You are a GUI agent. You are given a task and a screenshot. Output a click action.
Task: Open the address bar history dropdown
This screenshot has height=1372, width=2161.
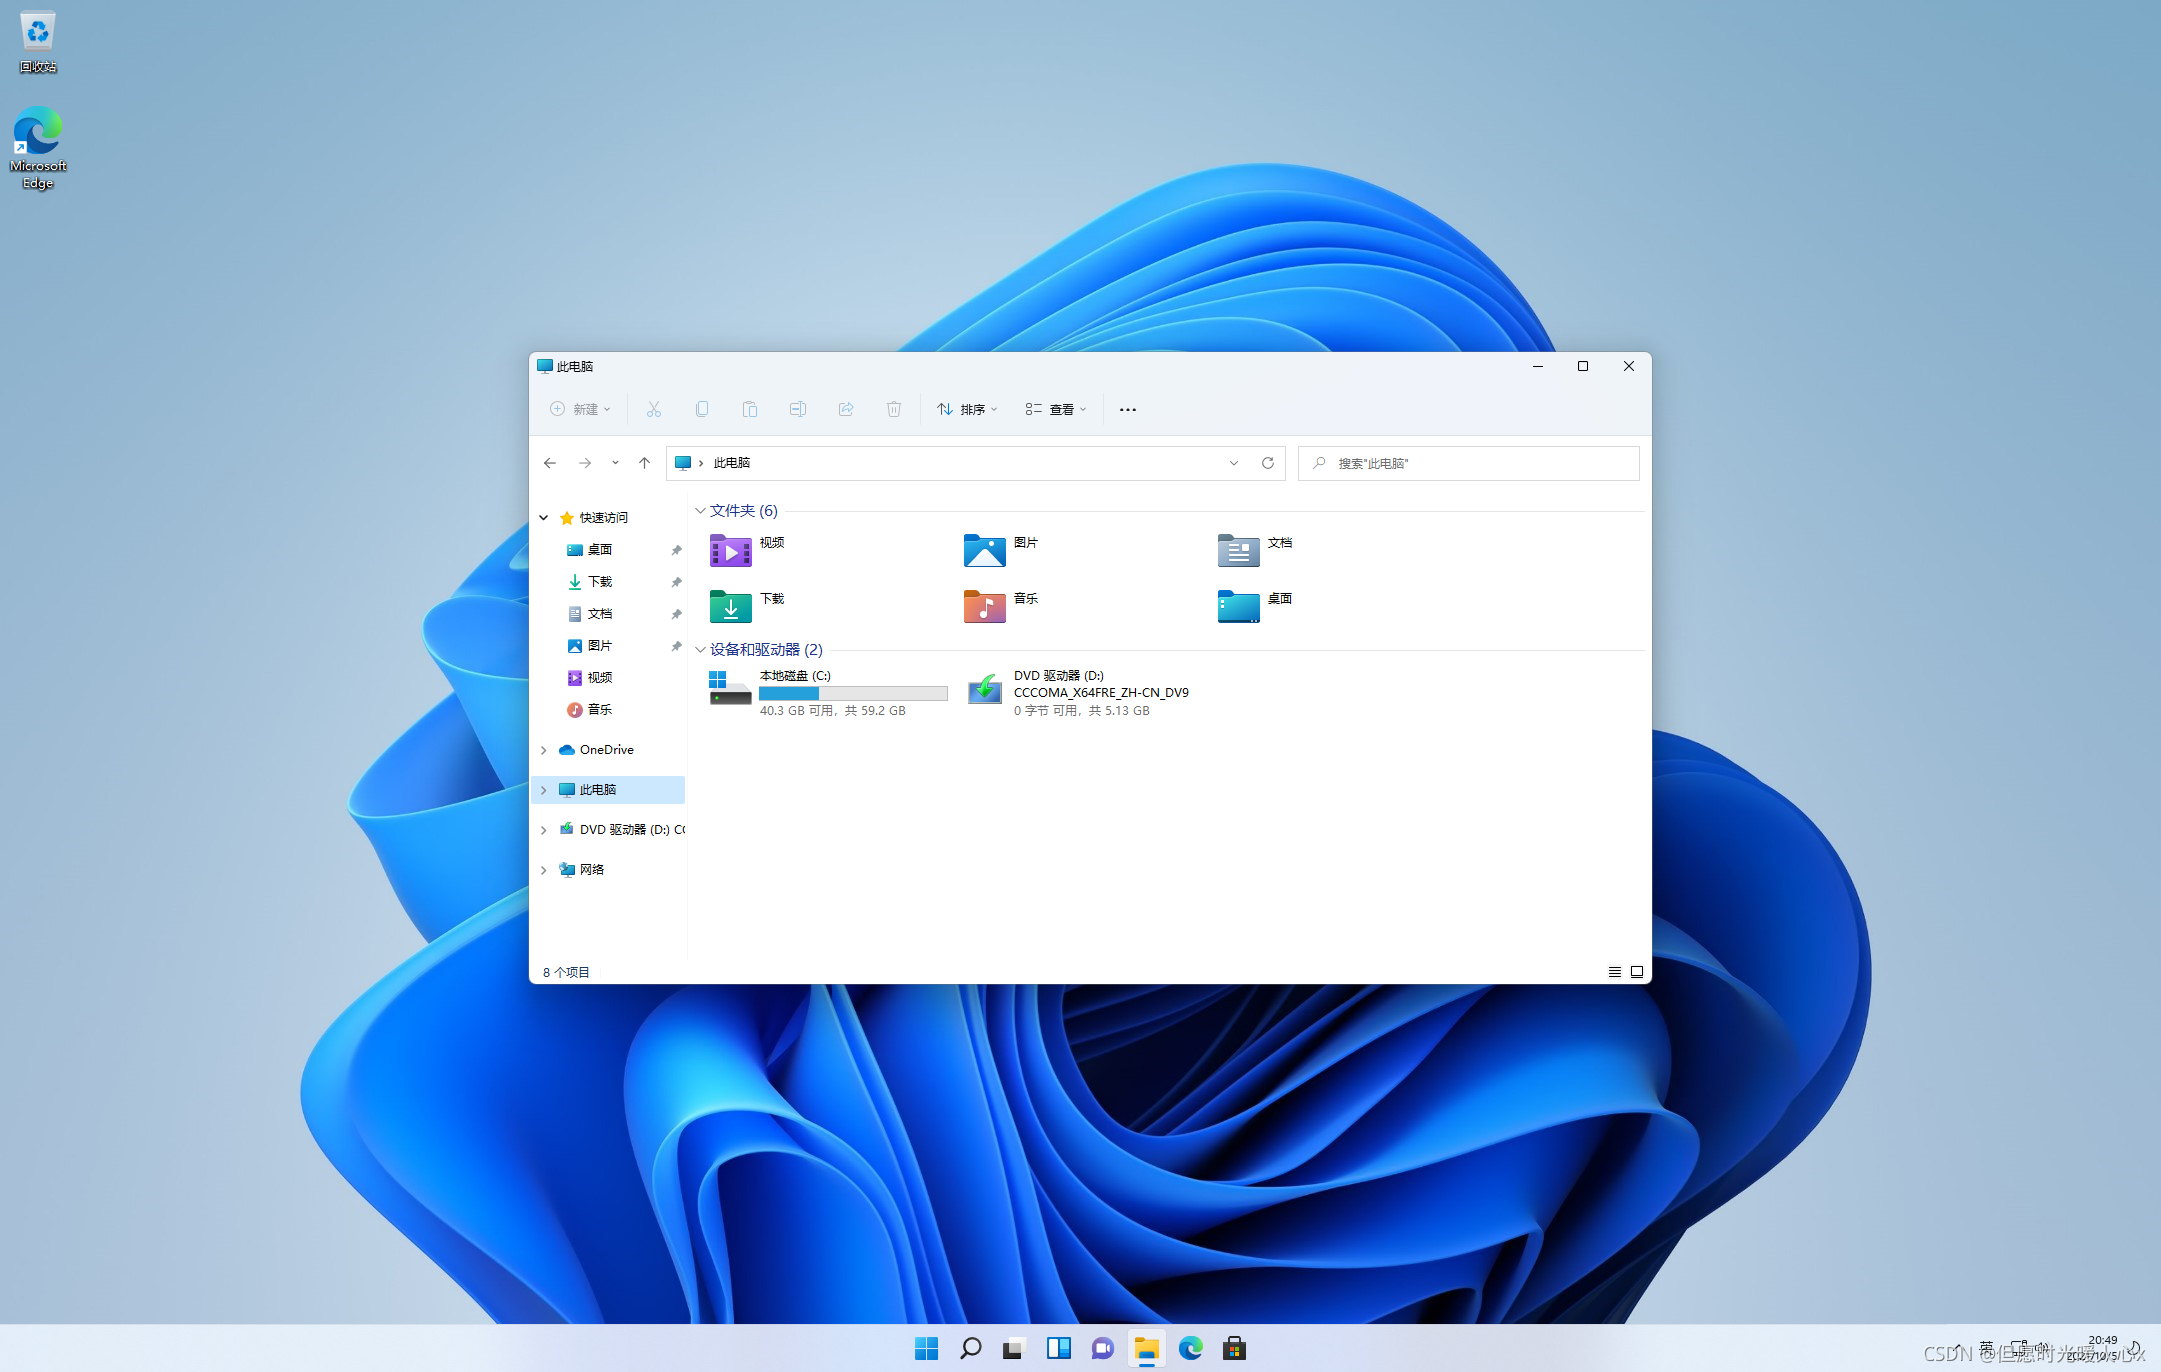tap(1234, 463)
